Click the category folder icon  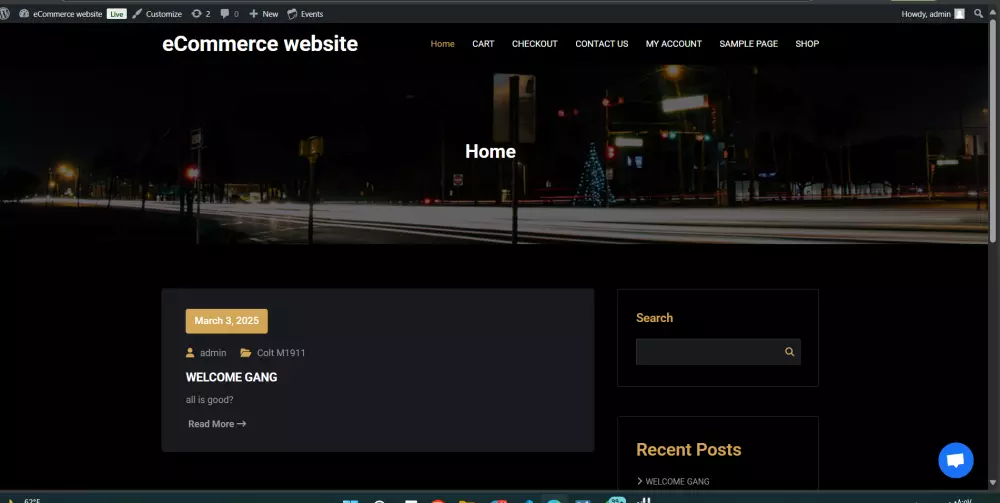click(246, 353)
